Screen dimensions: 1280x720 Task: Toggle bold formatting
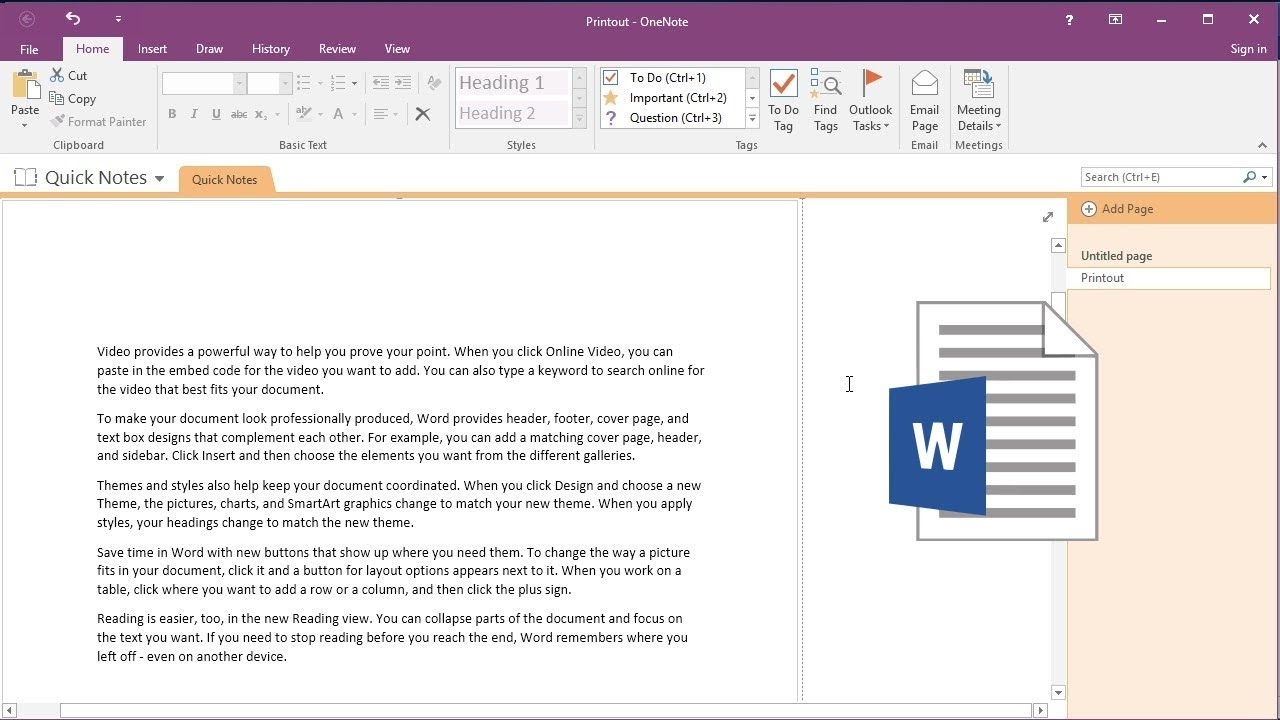[172, 114]
